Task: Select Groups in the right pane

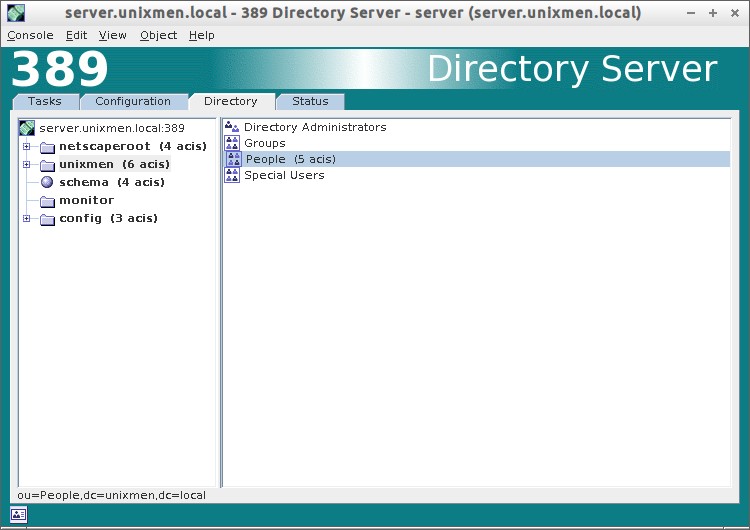Action: [265, 143]
